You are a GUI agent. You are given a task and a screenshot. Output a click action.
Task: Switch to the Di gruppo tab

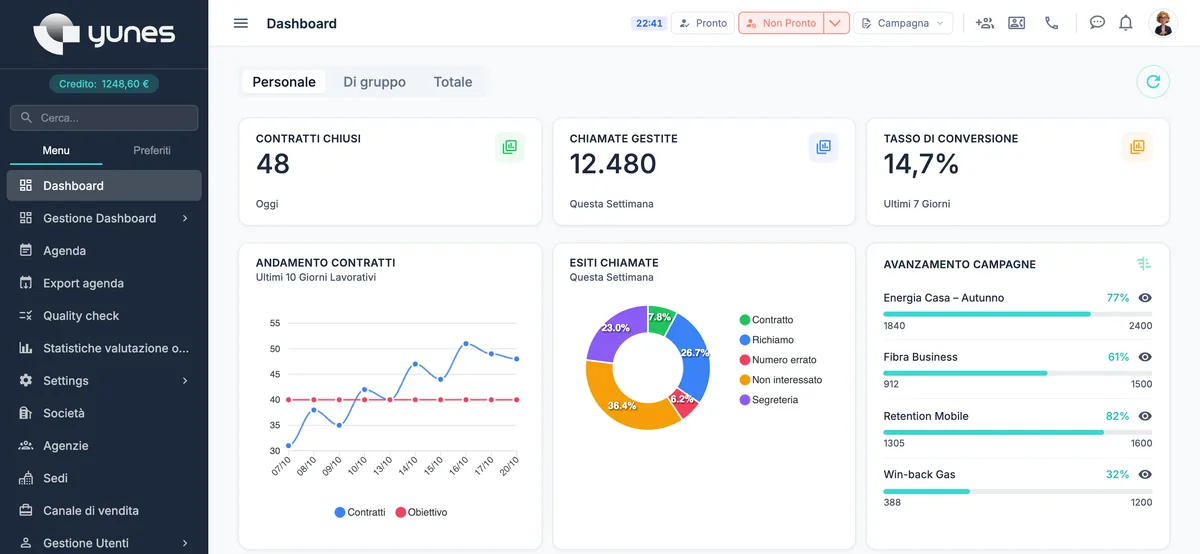point(374,82)
